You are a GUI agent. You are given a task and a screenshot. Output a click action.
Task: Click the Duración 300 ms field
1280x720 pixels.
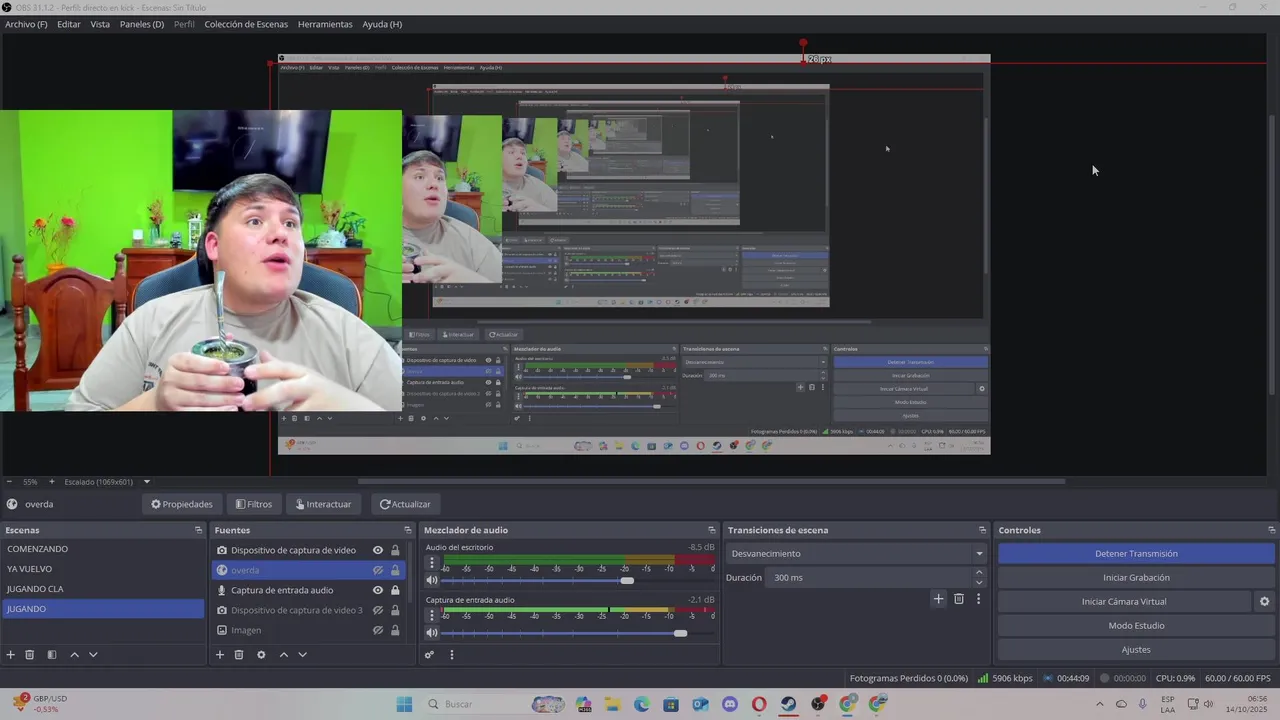click(x=869, y=578)
